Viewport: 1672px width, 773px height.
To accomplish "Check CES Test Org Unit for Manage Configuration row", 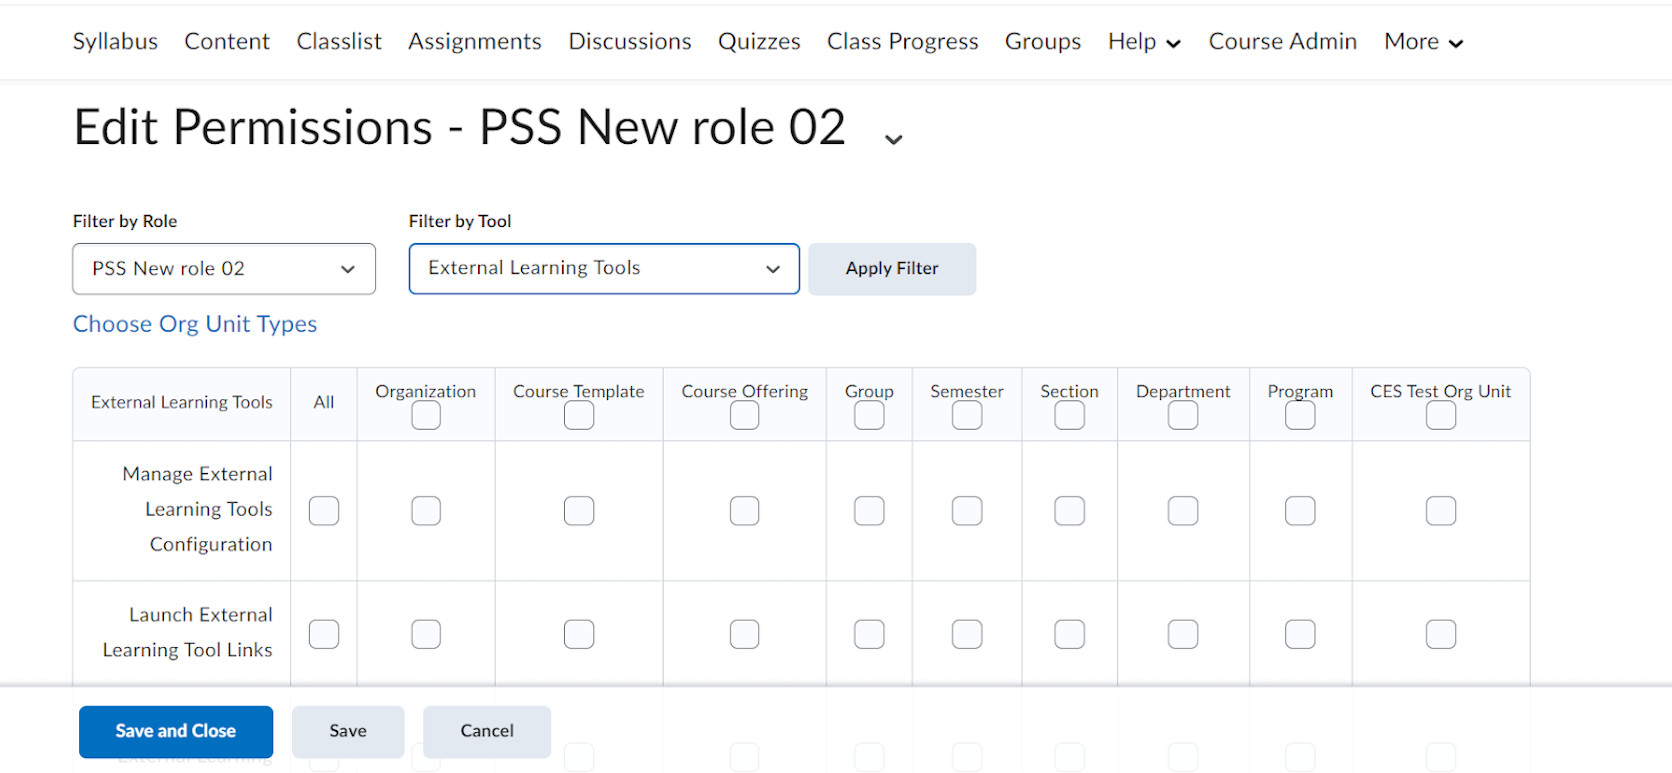I will pos(1441,511).
